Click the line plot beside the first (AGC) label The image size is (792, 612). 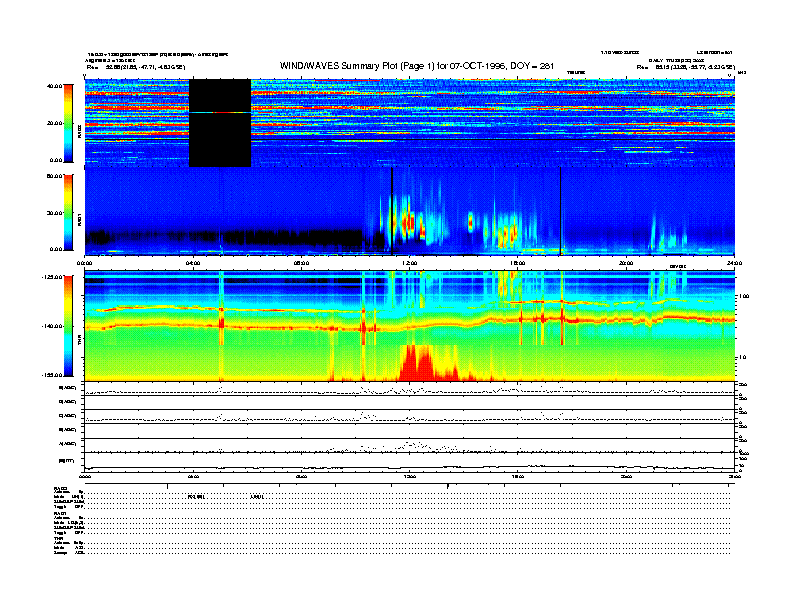(409, 389)
